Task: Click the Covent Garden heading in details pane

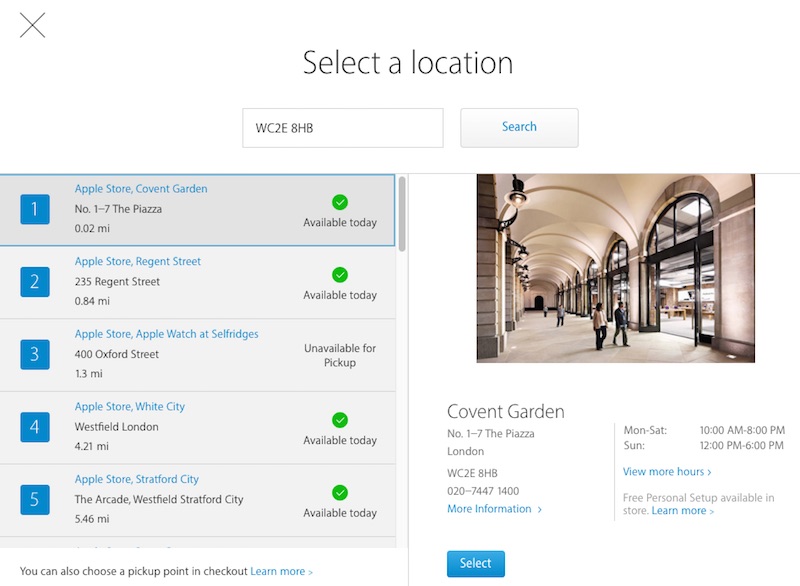Action: [x=506, y=411]
